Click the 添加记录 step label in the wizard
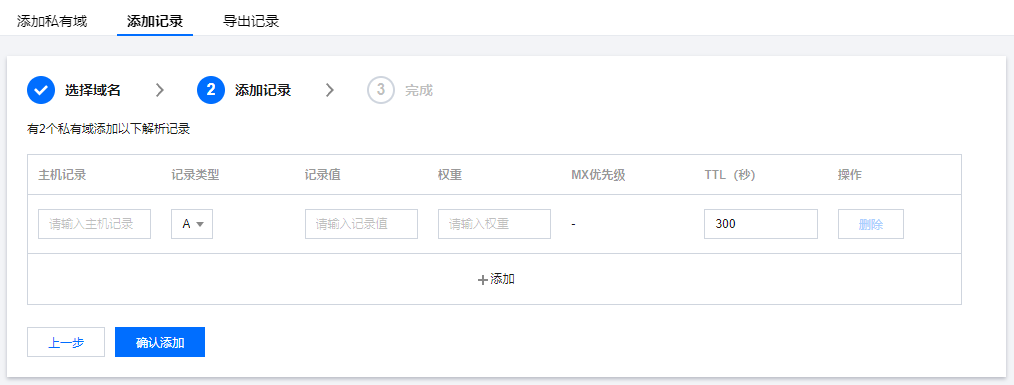1014x385 pixels. point(263,91)
